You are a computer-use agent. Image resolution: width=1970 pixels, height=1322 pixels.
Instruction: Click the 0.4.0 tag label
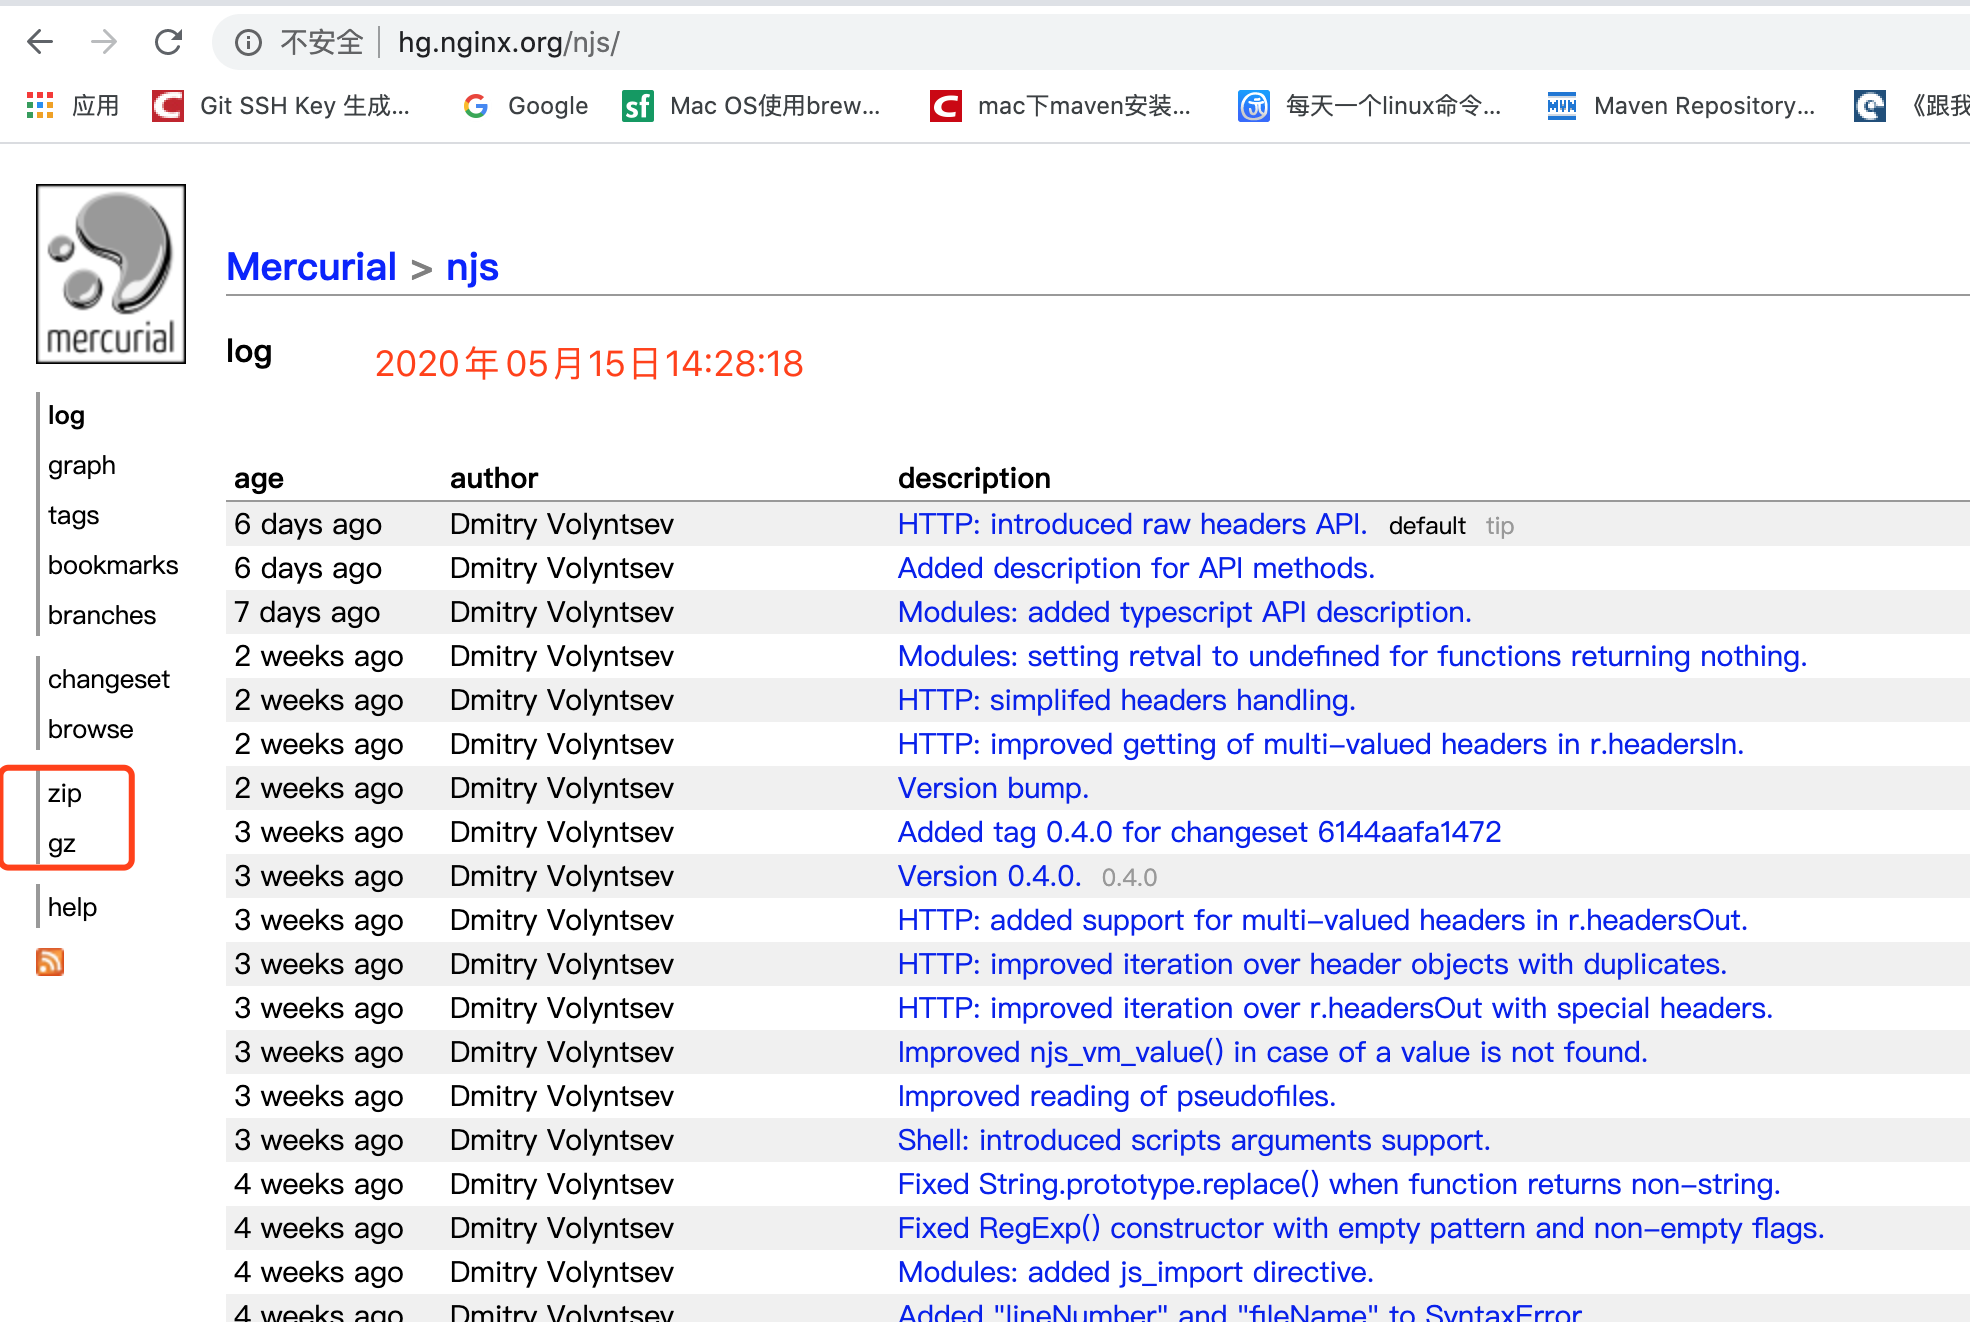pos(1129,878)
